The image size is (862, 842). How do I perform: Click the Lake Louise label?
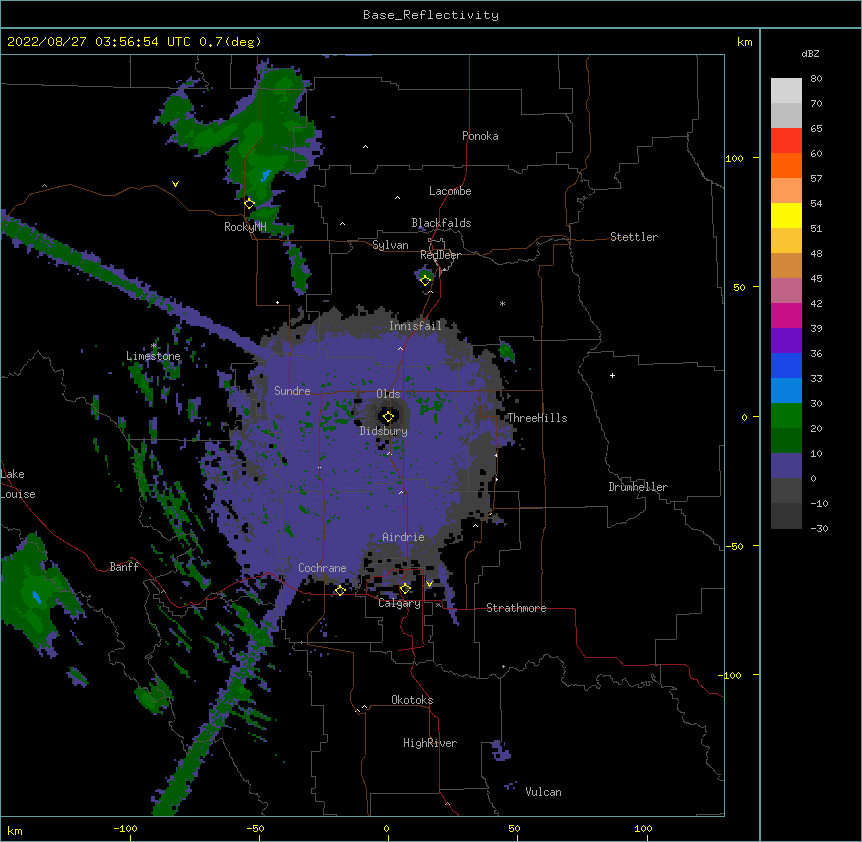(16, 484)
